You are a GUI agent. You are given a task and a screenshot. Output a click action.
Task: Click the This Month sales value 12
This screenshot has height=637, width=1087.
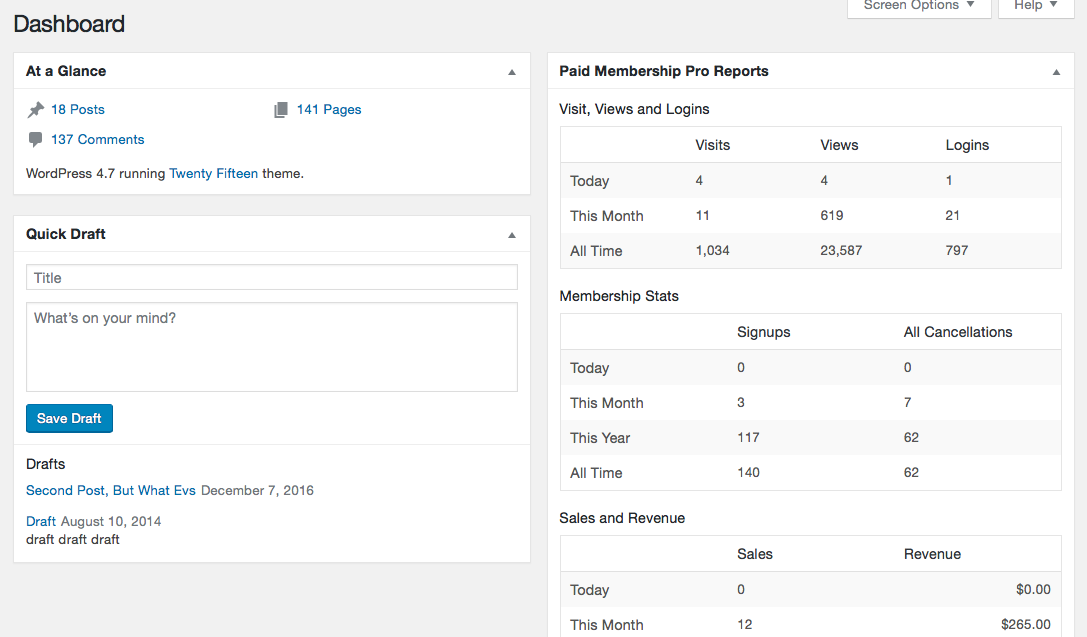pos(745,625)
